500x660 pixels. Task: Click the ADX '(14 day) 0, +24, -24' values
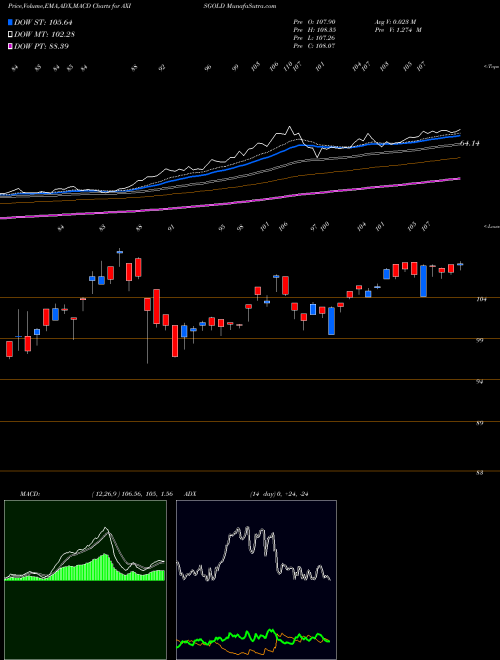click(x=279, y=494)
